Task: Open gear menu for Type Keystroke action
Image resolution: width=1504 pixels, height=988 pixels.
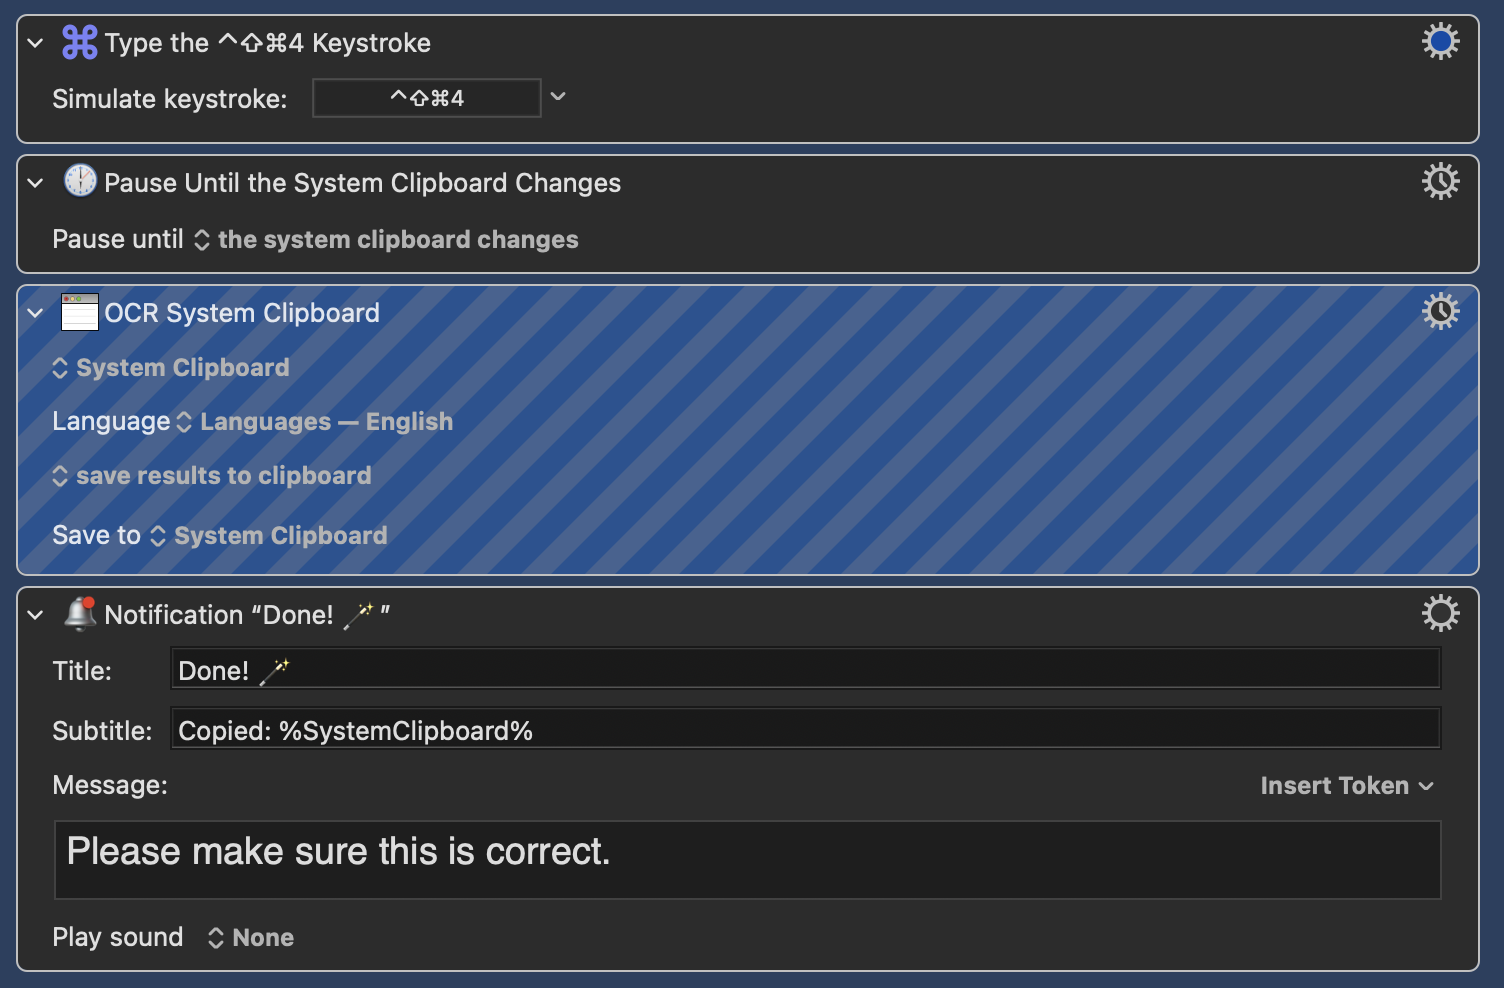Action: (1440, 42)
